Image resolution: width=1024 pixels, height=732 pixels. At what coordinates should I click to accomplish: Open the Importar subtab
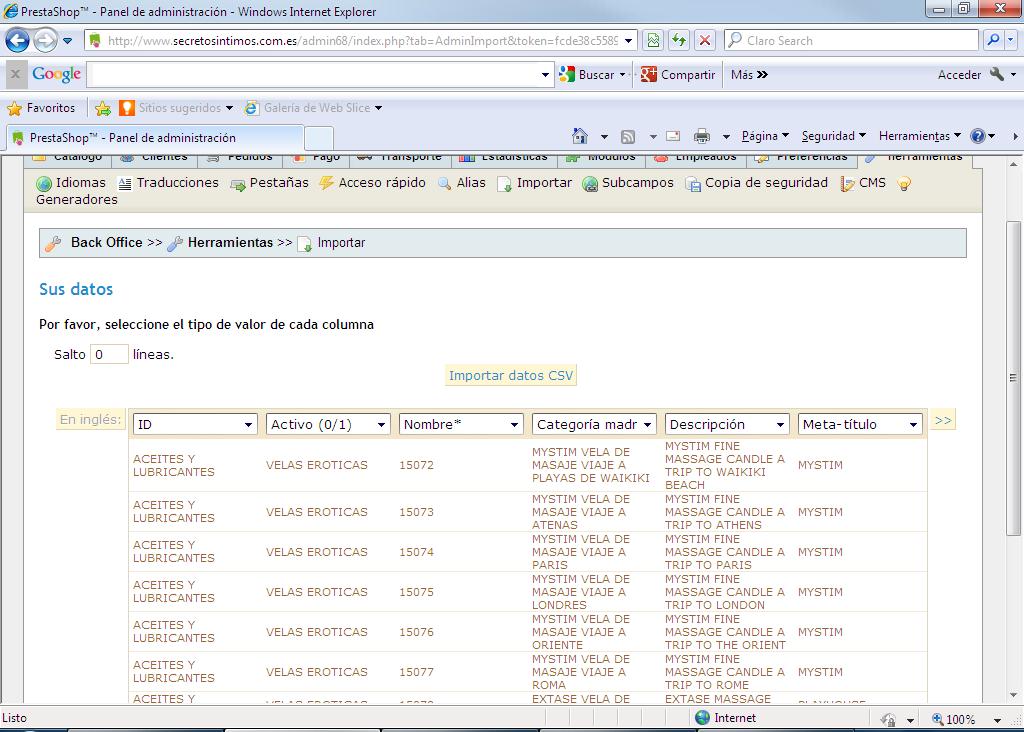[534, 183]
